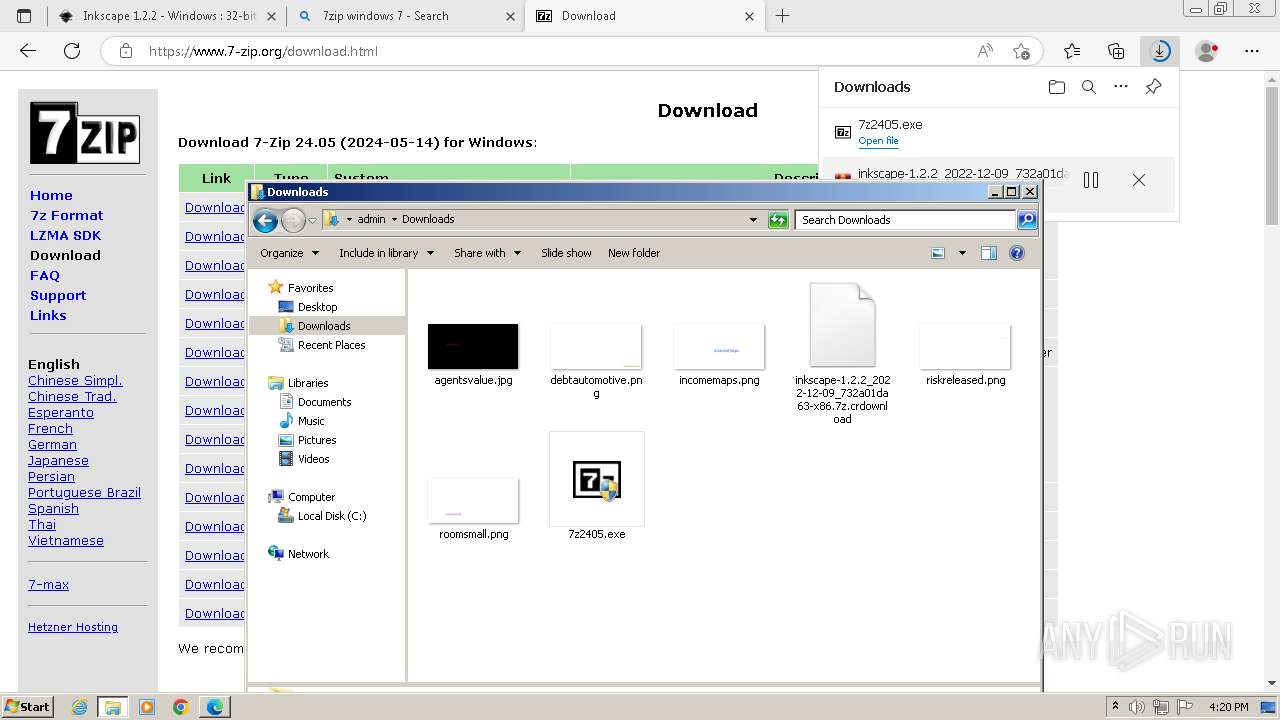Open a new browser tab
The height and width of the screenshot is (720, 1280).
pyautogui.click(x=783, y=16)
